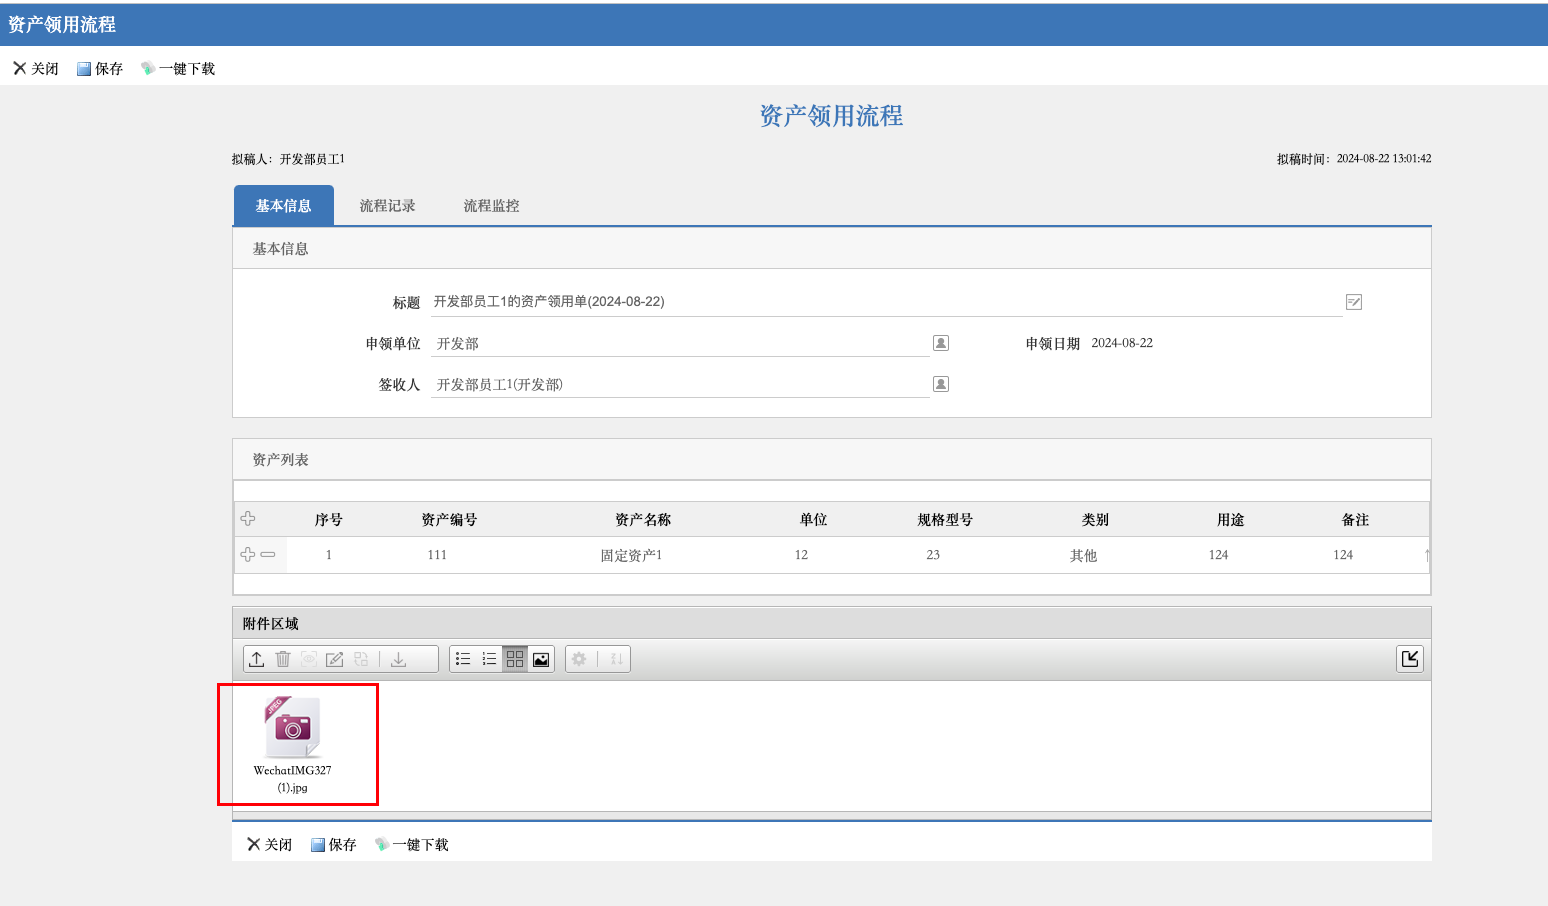The height and width of the screenshot is (906, 1548).
Task: Click the 申领单位 field showing 开发部
Action: point(680,343)
